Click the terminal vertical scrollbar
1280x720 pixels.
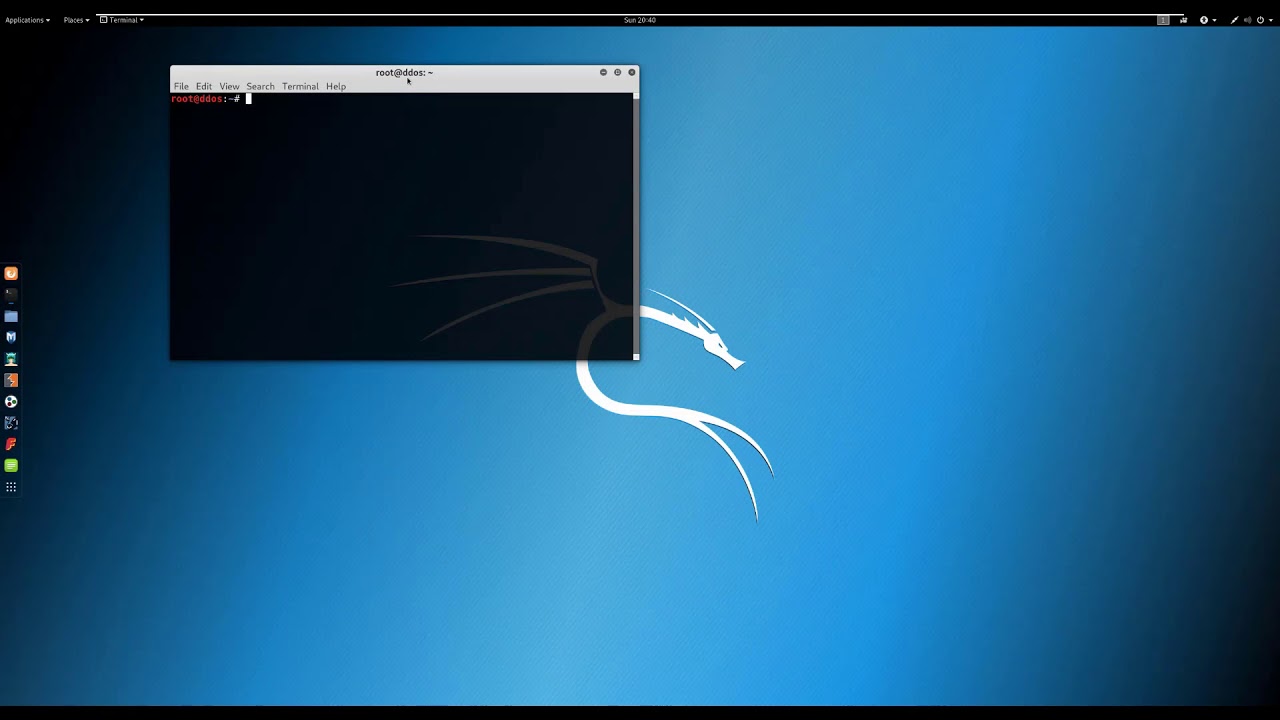(x=636, y=226)
